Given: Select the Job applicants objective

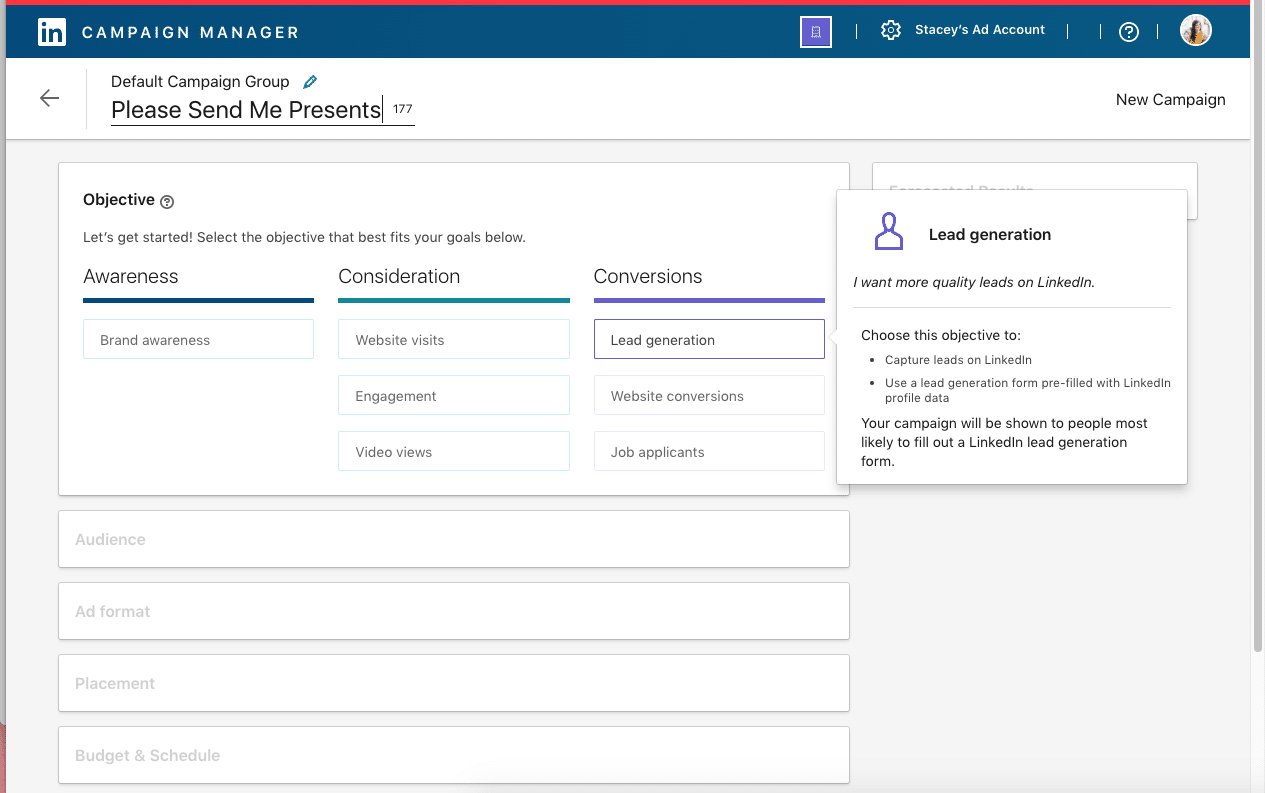Looking at the screenshot, I should click(708, 452).
